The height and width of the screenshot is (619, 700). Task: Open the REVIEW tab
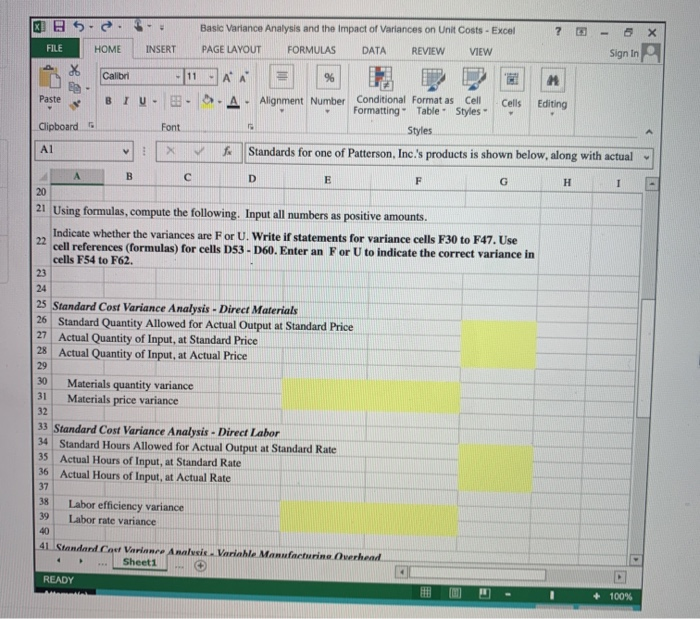coord(428,51)
